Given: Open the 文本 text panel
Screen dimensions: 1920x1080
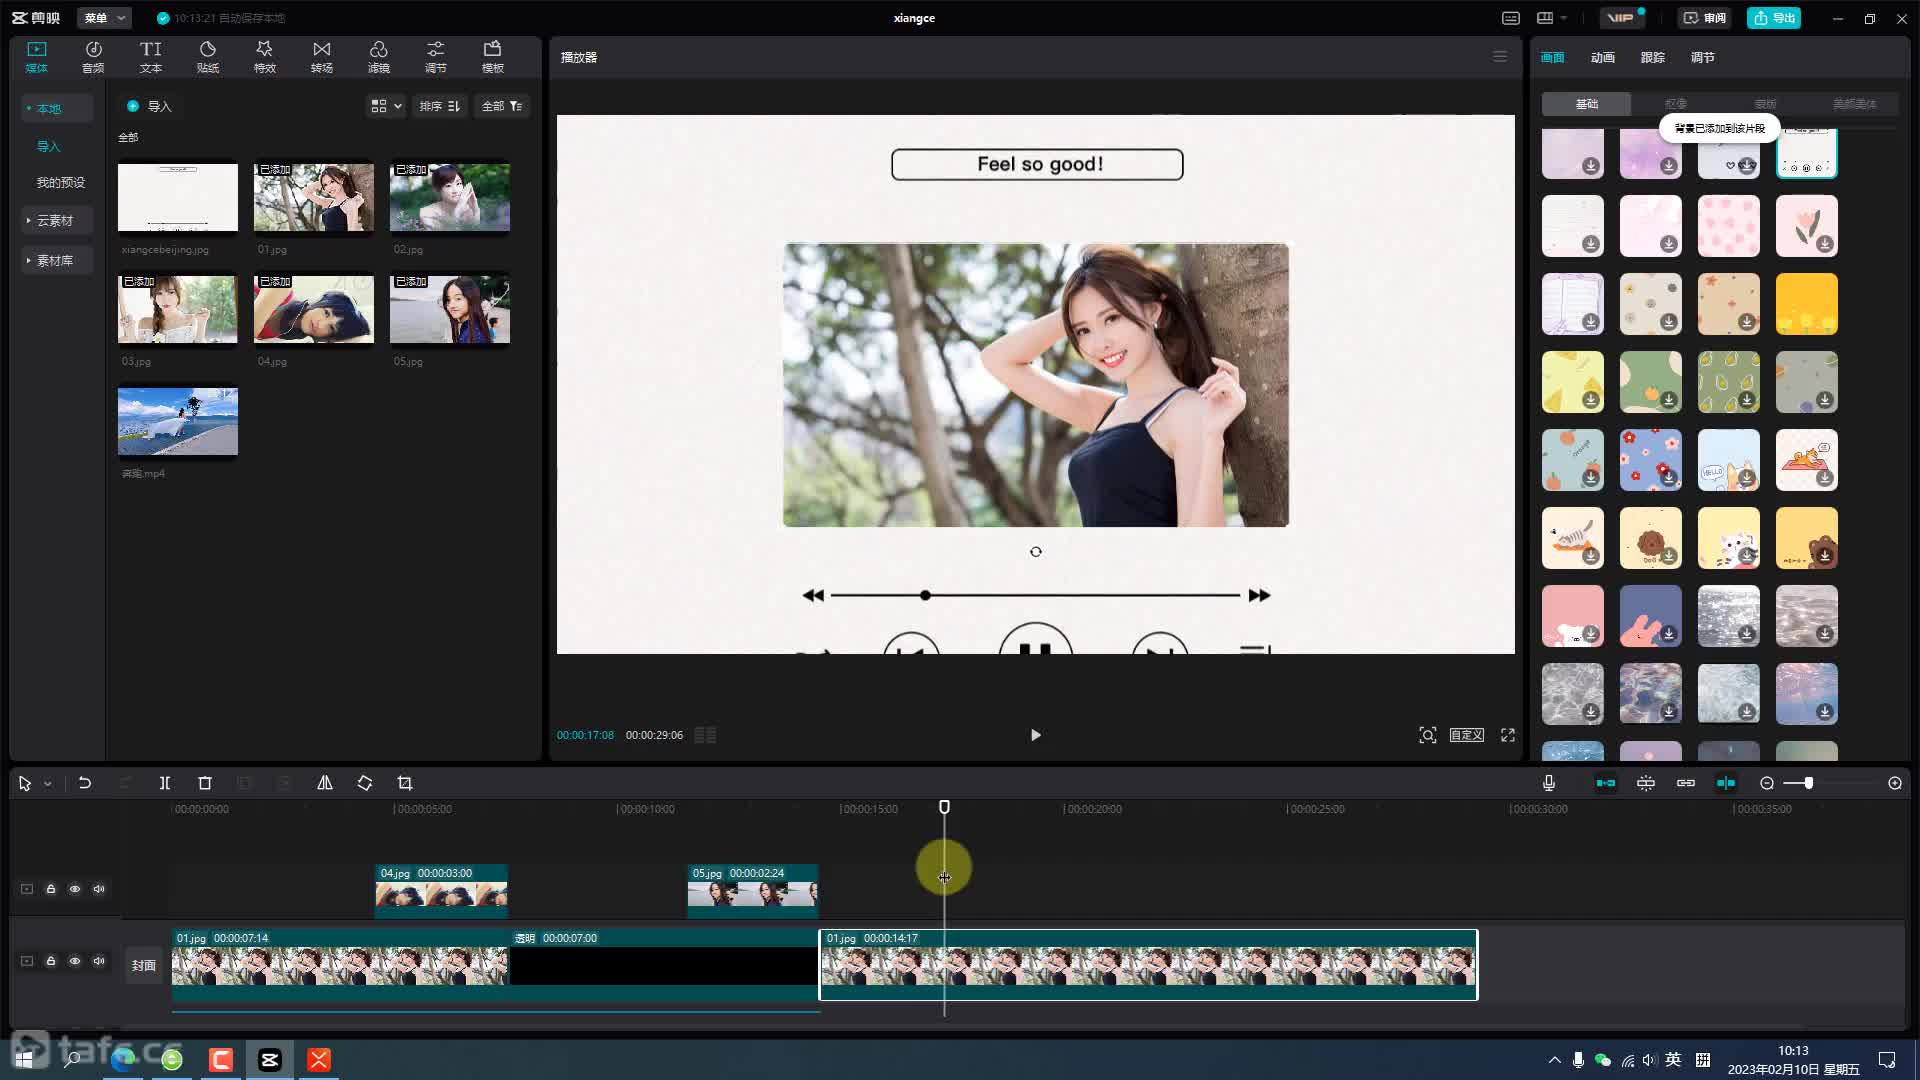Looking at the screenshot, I should click(150, 57).
